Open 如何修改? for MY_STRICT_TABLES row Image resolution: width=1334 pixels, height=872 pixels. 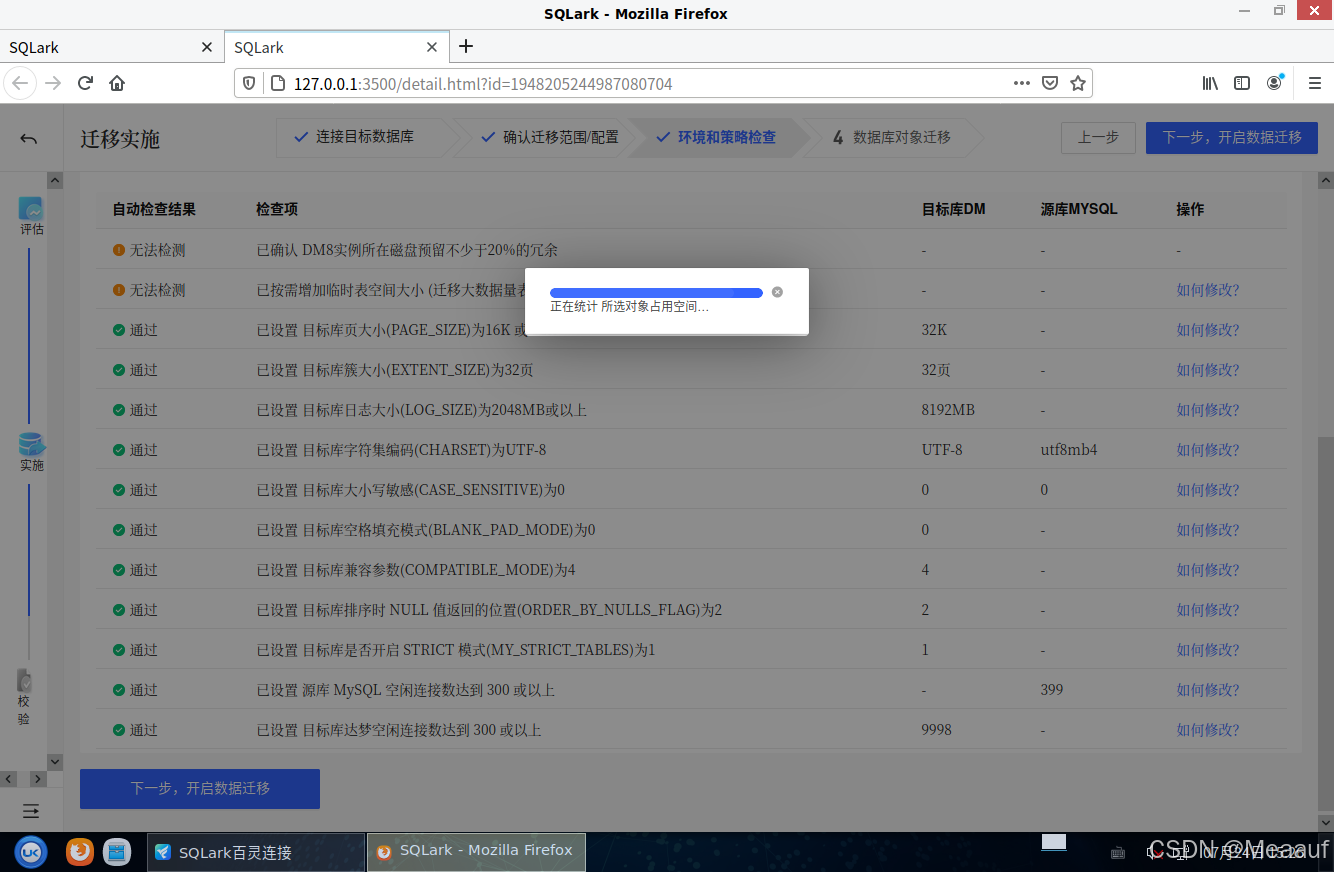[1207, 650]
